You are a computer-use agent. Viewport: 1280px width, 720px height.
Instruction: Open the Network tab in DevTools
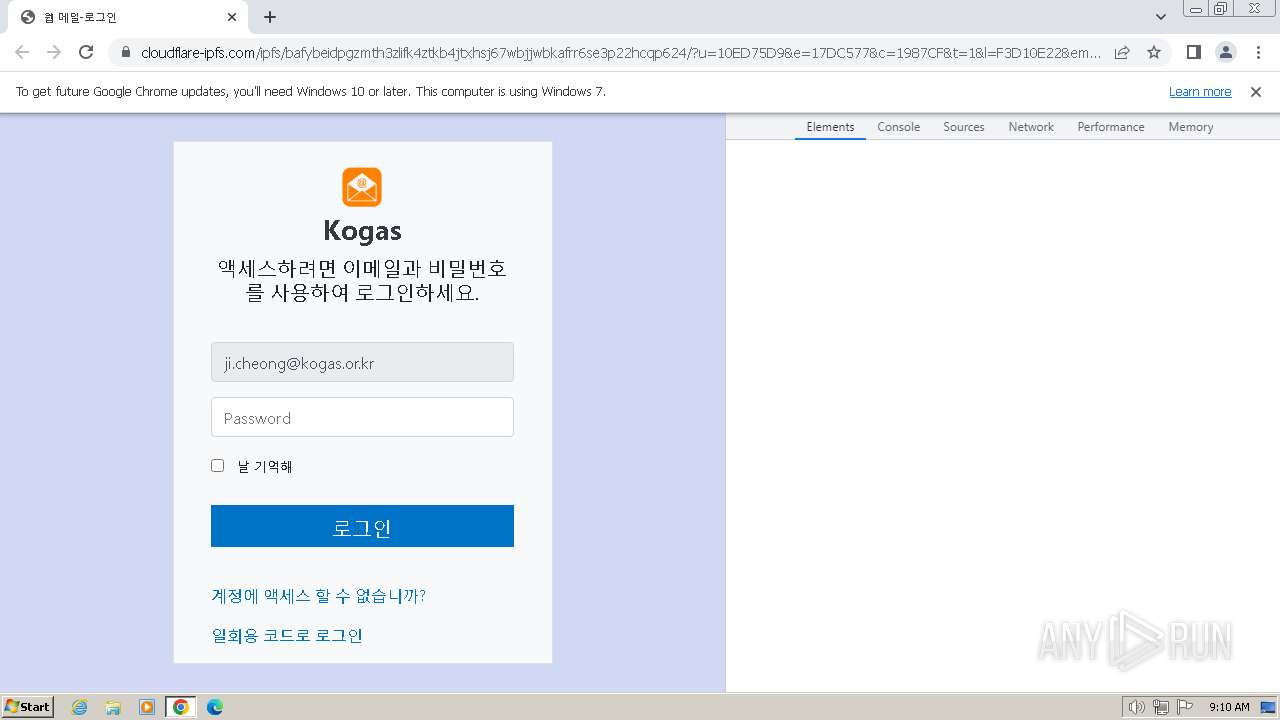pos(1031,127)
